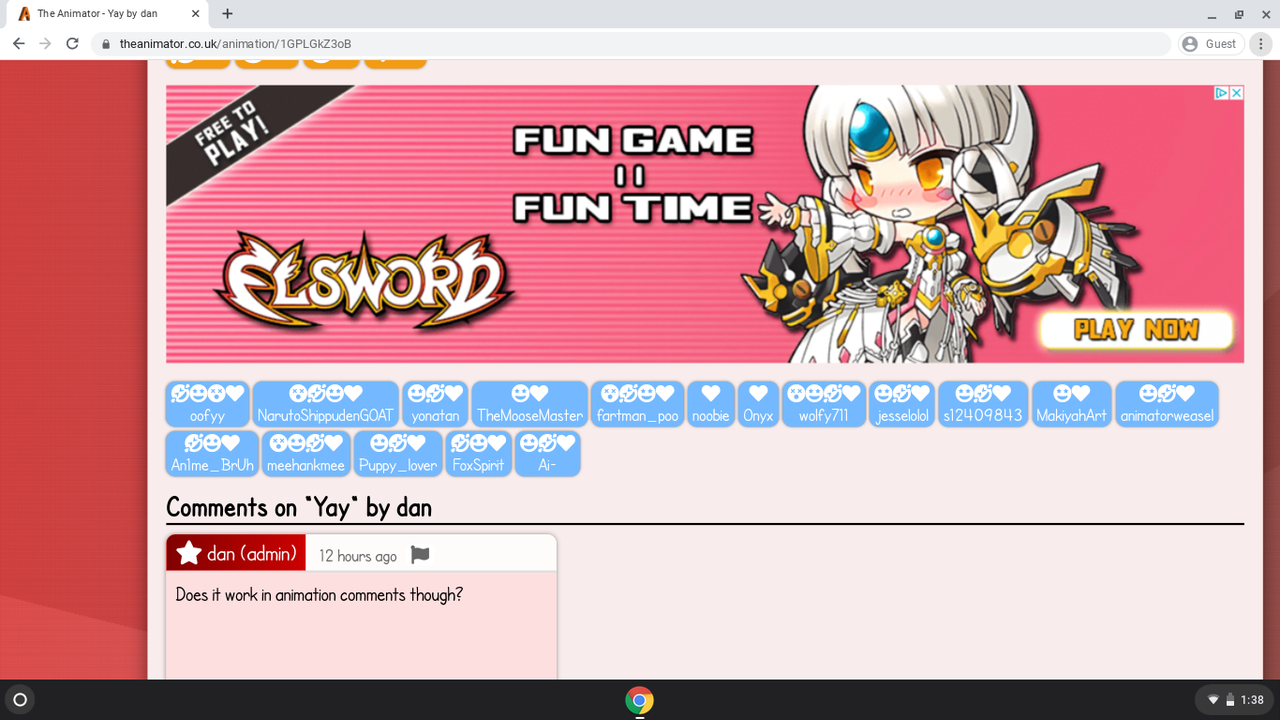Open the Onyx user badge
1280x720 pixels.
758,404
